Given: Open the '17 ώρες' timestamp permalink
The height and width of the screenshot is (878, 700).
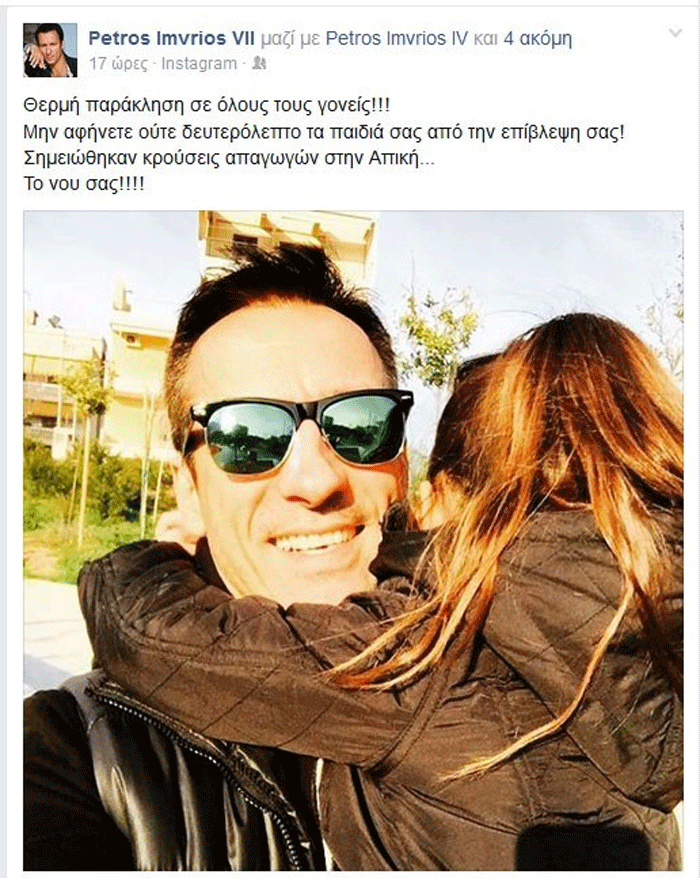Looking at the screenshot, I should [x=119, y=64].
